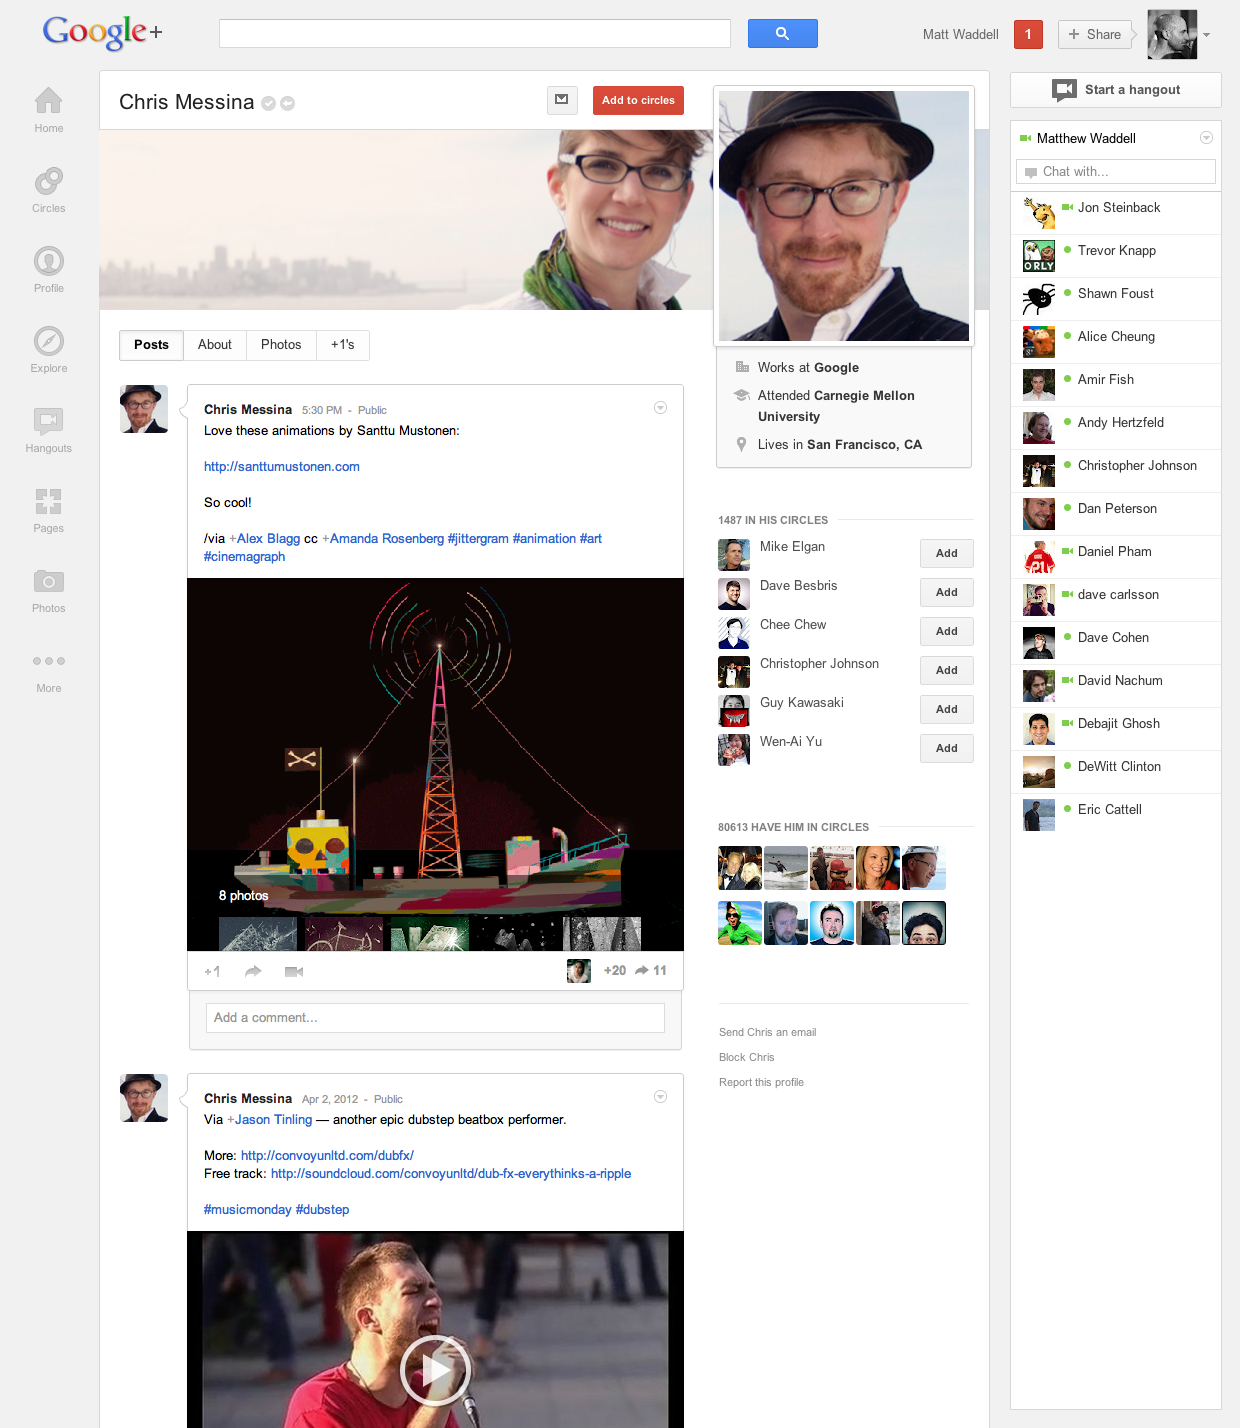Viewport: 1240px width, 1428px height.
Task: Click the Add to circles button
Action: point(638,100)
